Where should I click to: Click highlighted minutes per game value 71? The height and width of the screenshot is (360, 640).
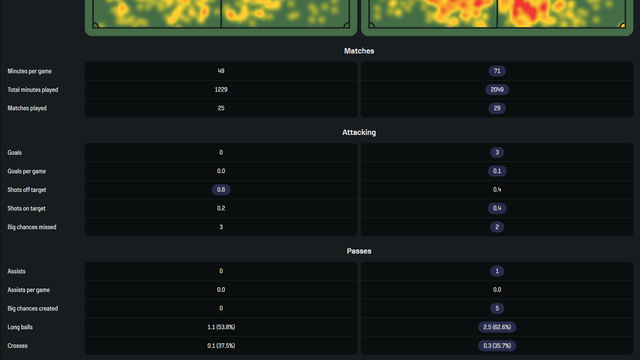coord(497,71)
